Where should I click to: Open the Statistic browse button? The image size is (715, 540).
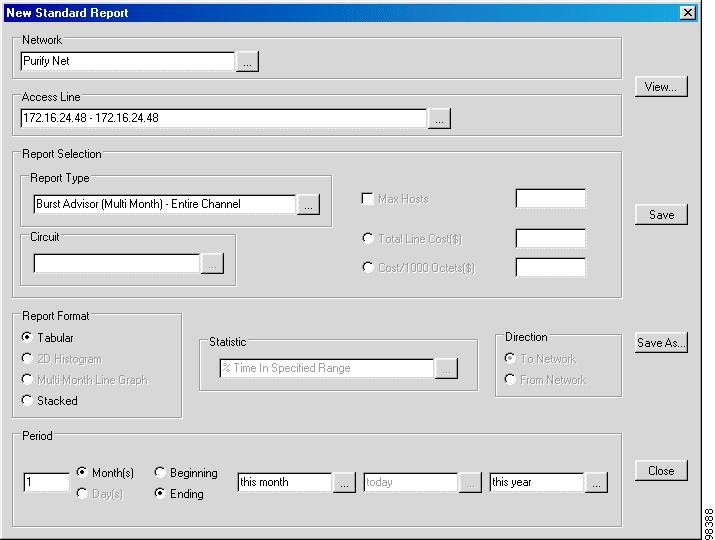(x=446, y=368)
